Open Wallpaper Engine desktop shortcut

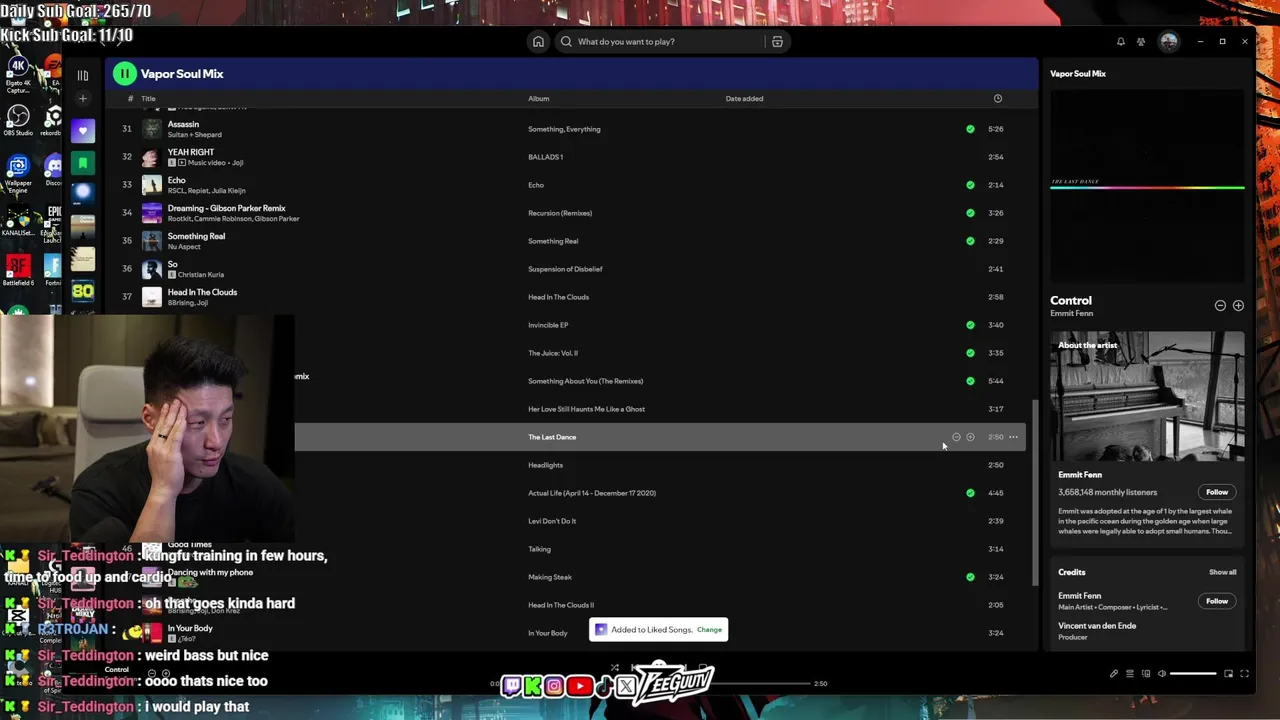(x=17, y=173)
